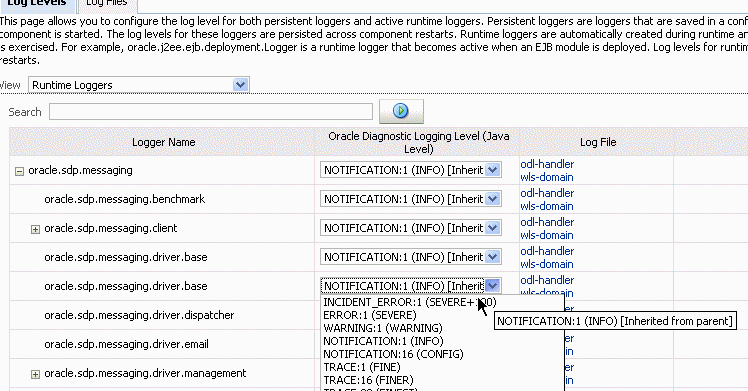Screen dimensions: 748x391
Task: Open odl-handler link for oracle.sdp.messaging.client
Action: (x=547, y=222)
